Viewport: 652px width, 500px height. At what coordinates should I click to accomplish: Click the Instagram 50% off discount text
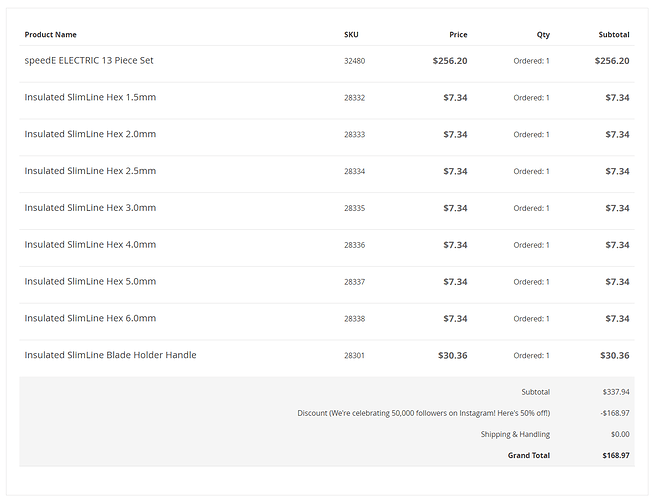tap(423, 413)
